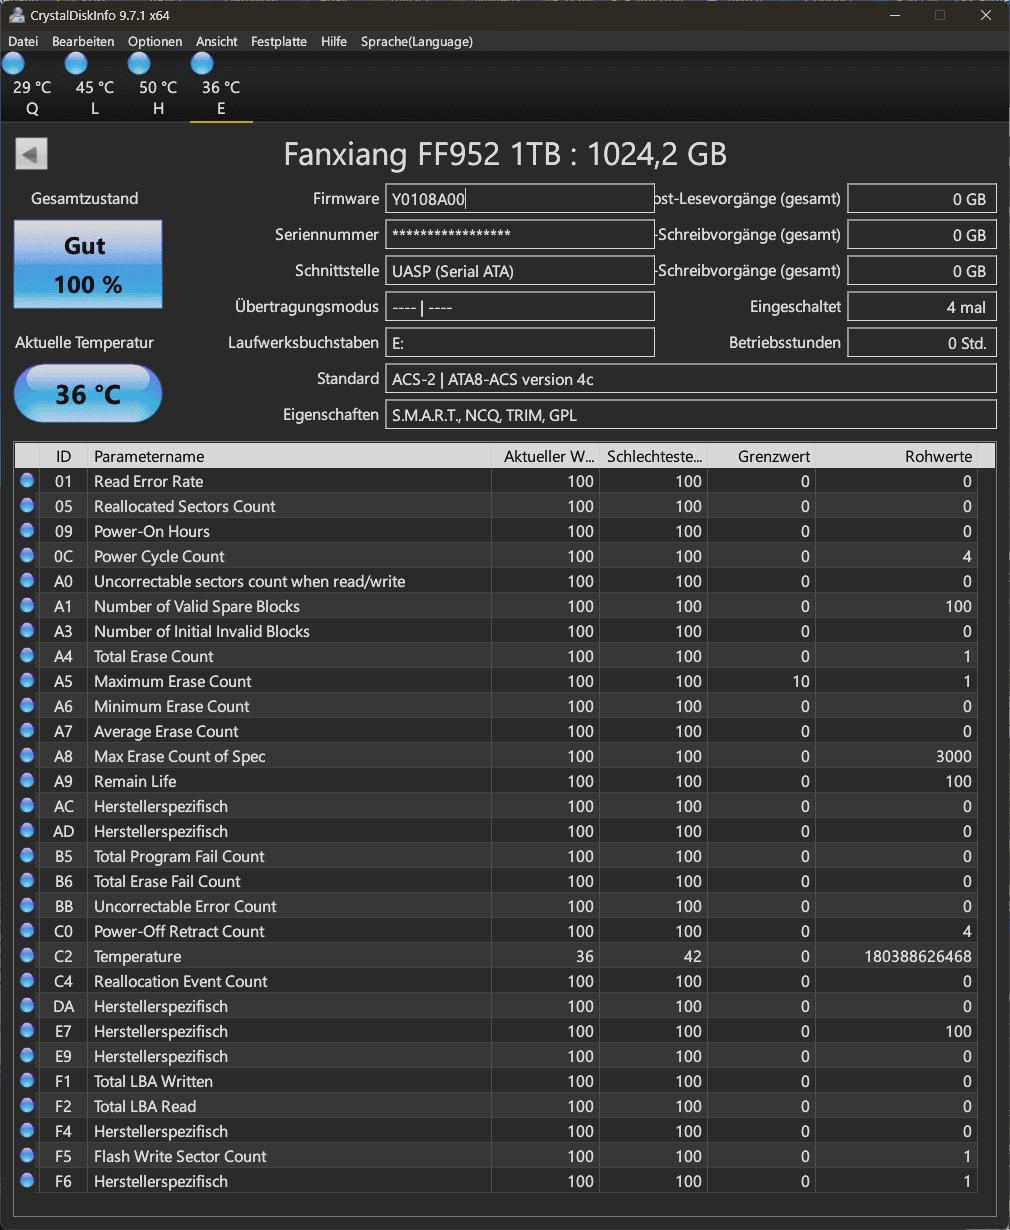
Task: Click the status icon for Maximum Erase Count
Action: [27, 681]
